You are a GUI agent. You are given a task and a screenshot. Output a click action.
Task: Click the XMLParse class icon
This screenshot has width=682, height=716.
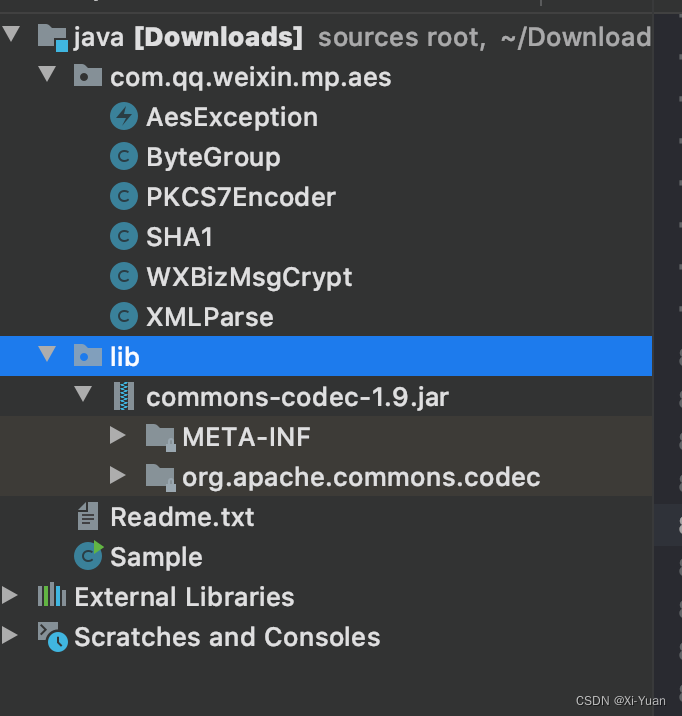pos(124,316)
